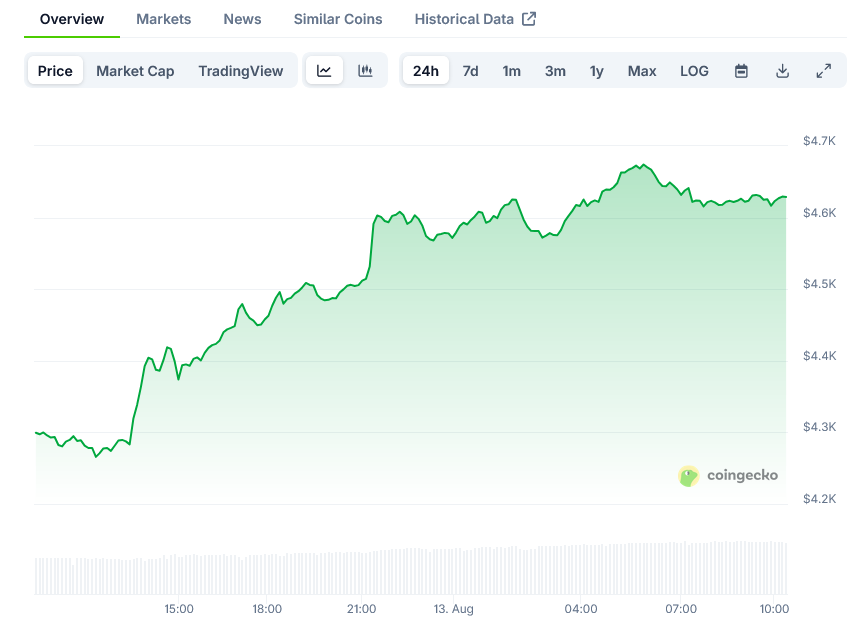Screen dimensions: 847x627
Task: Toggle LOG scale on chart
Action: 694,71
